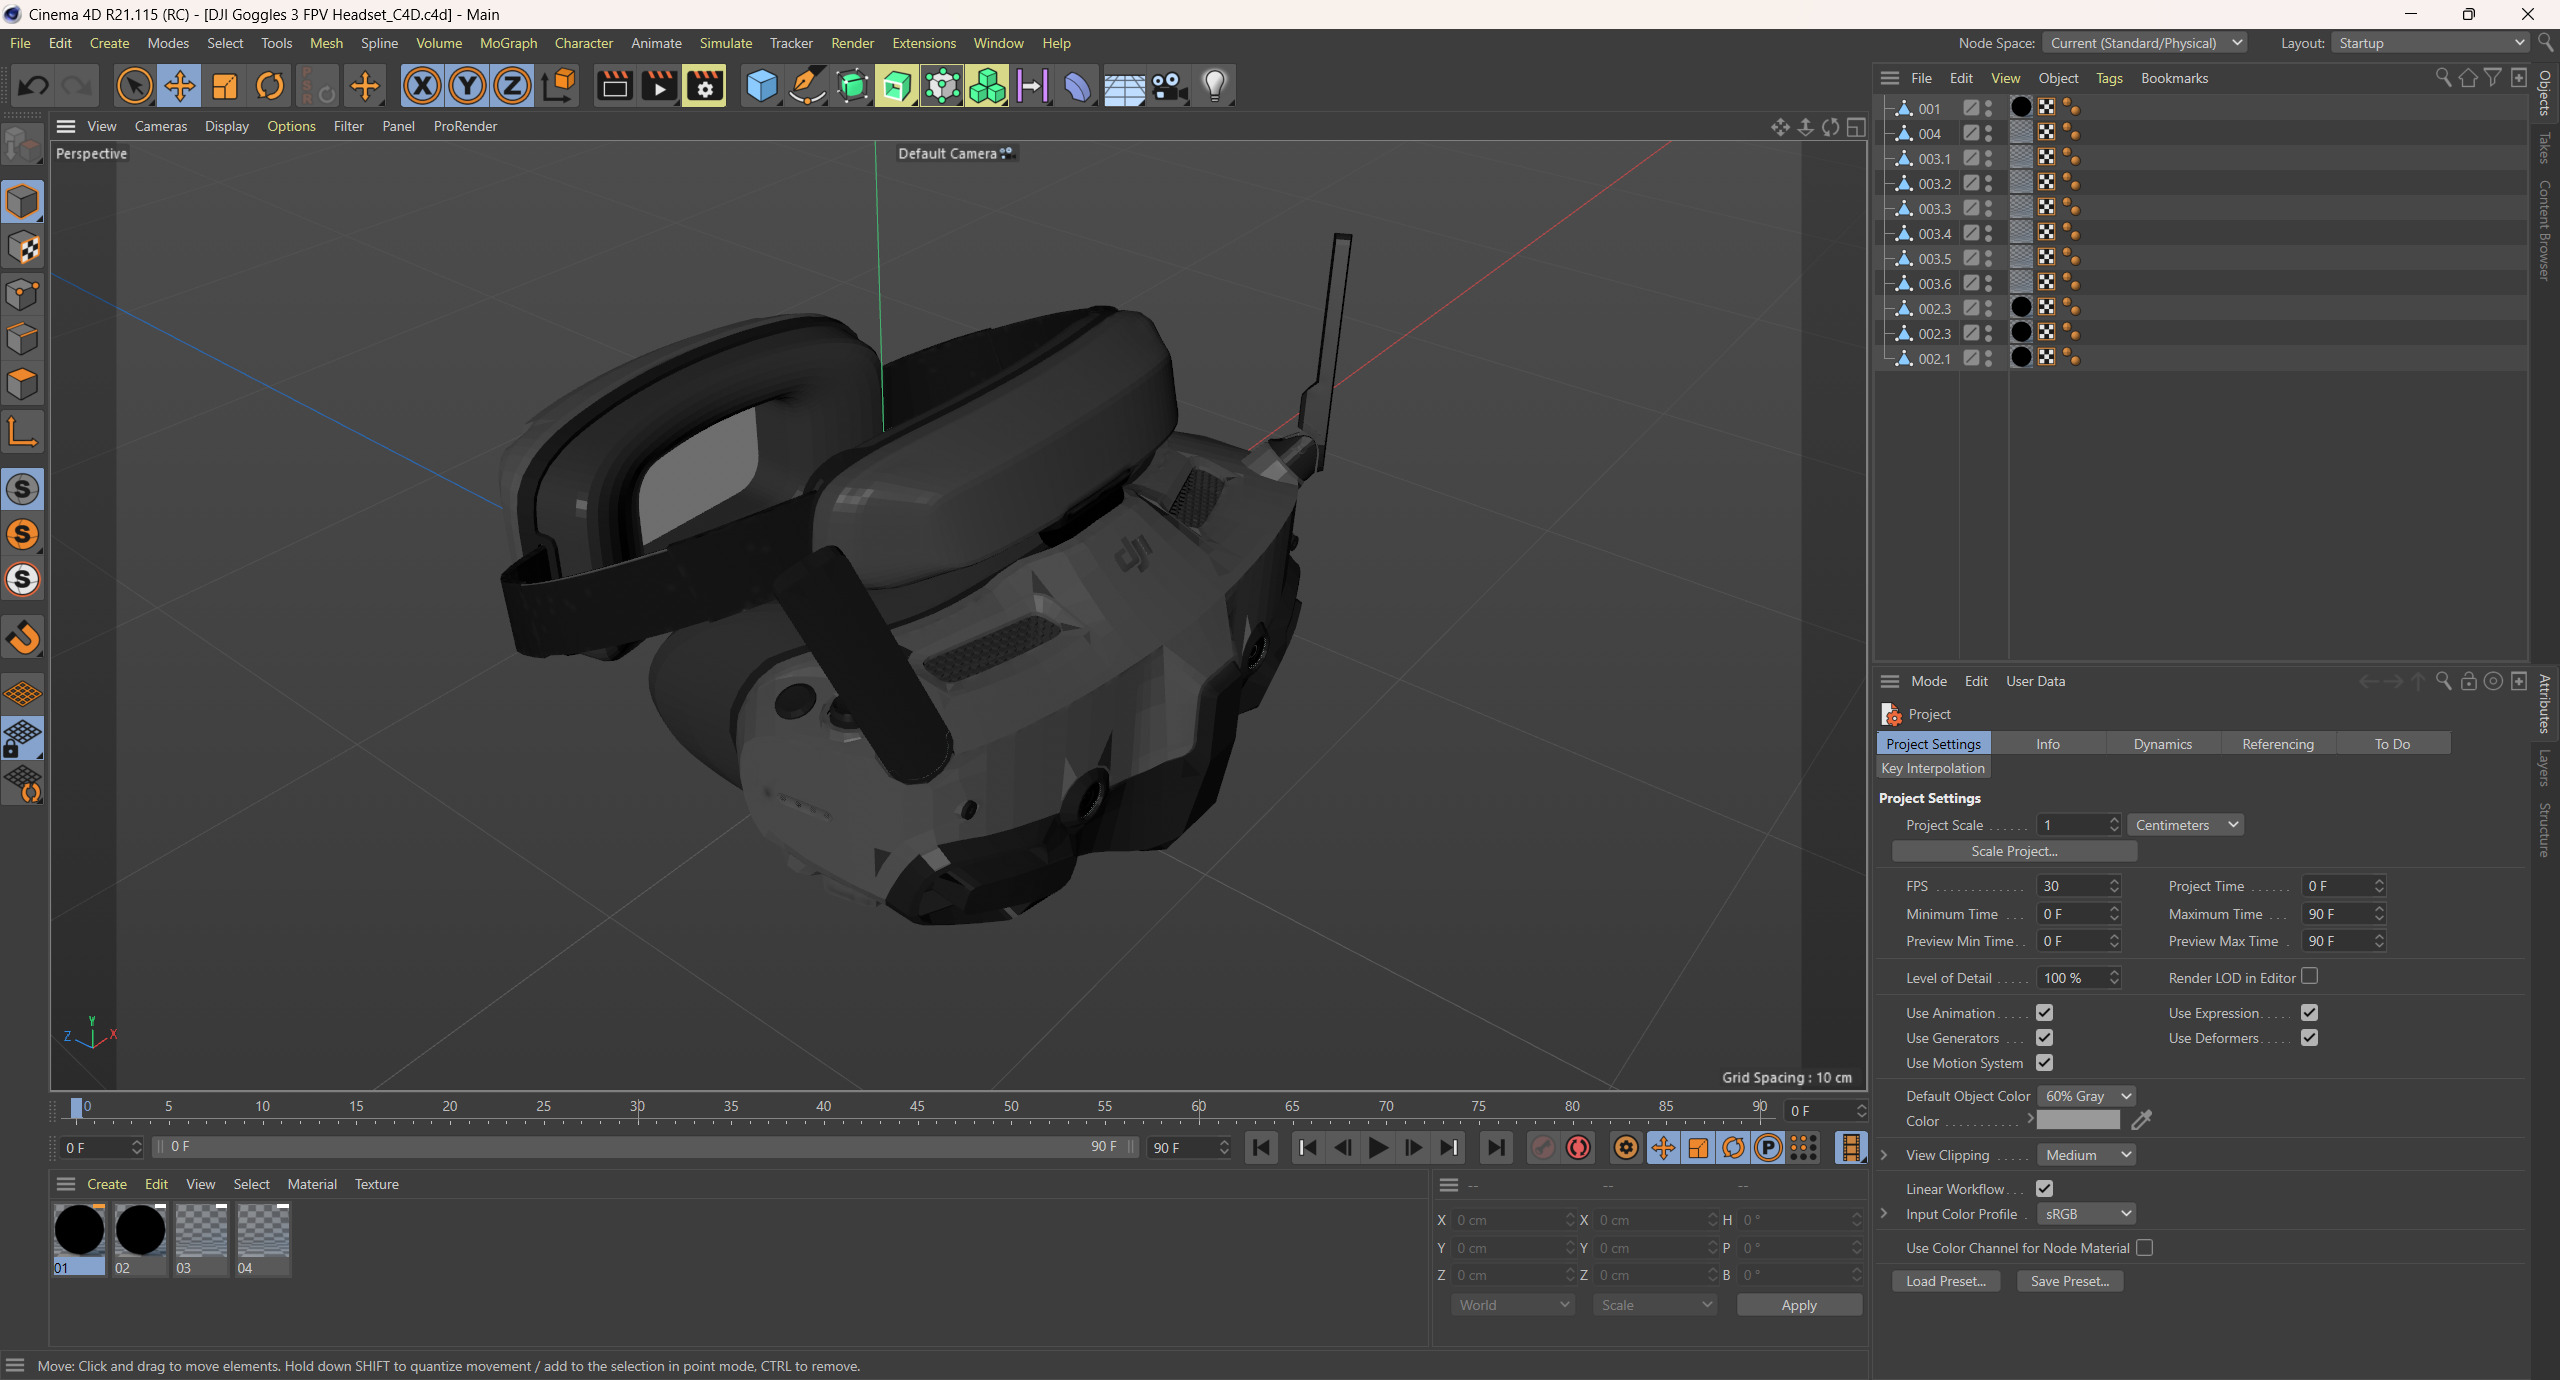Toggle visibility dots for object 001
2560x1380 pixels.
coord(1988,108)
